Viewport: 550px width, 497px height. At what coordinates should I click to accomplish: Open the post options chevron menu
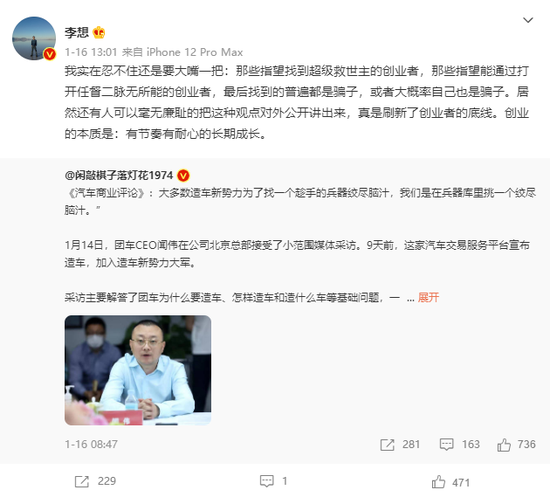pos(528,20)
